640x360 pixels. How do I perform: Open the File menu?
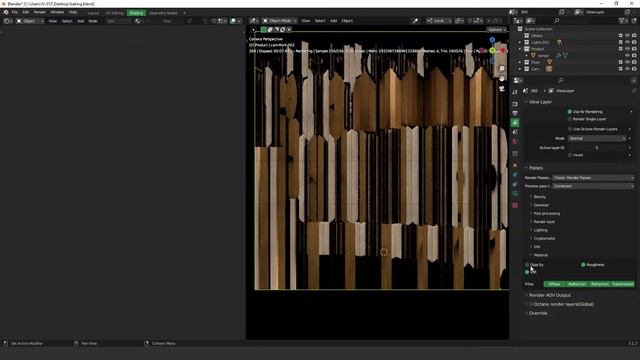coord(15,12)
